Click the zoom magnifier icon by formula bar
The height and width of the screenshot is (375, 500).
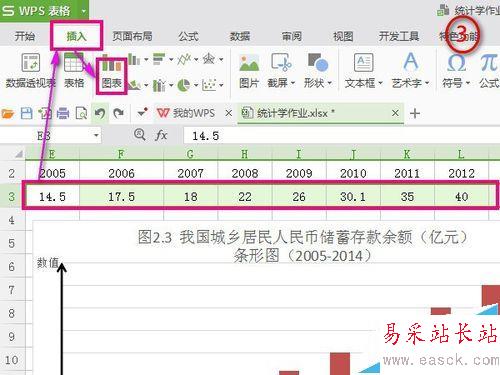tap(140, 135)
